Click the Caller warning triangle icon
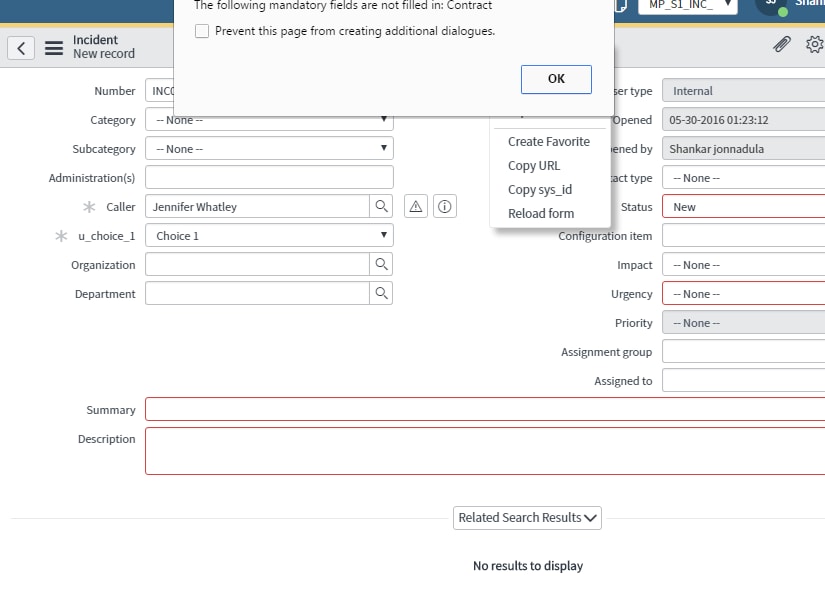Screen dimensions: 825x599 [416, 206]
